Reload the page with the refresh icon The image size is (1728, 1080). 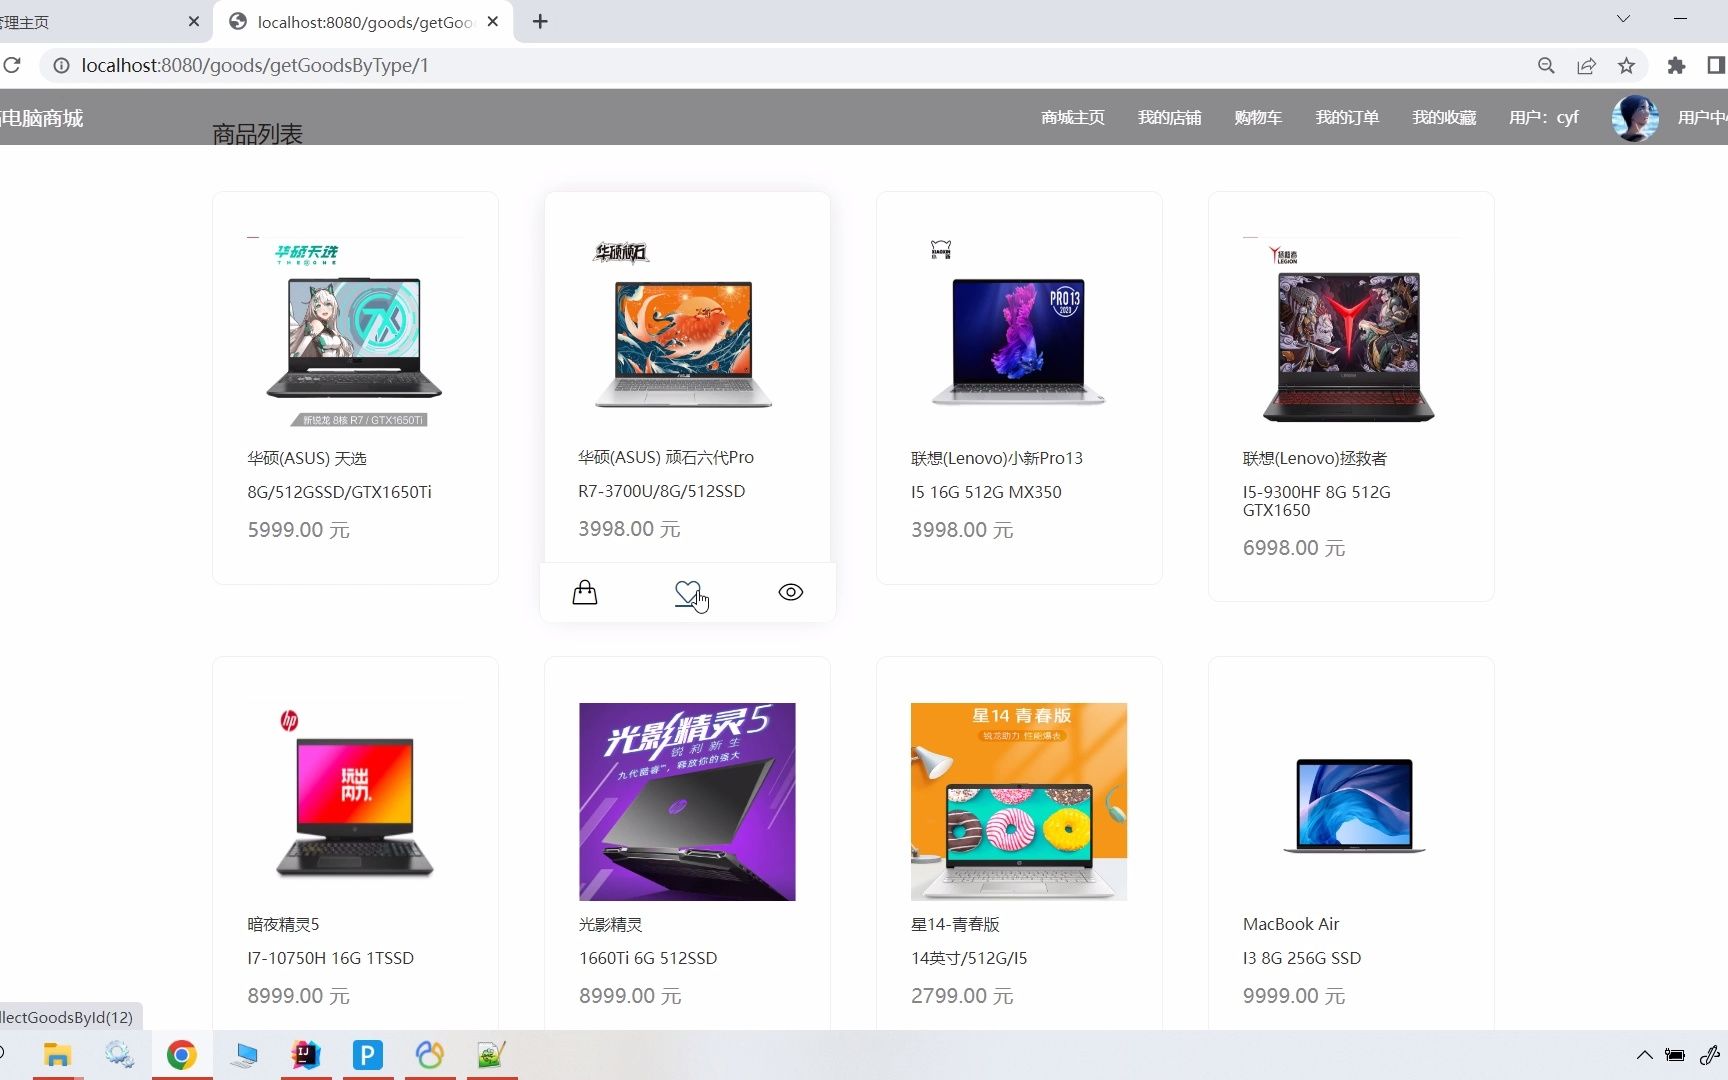tap(12, 65)
